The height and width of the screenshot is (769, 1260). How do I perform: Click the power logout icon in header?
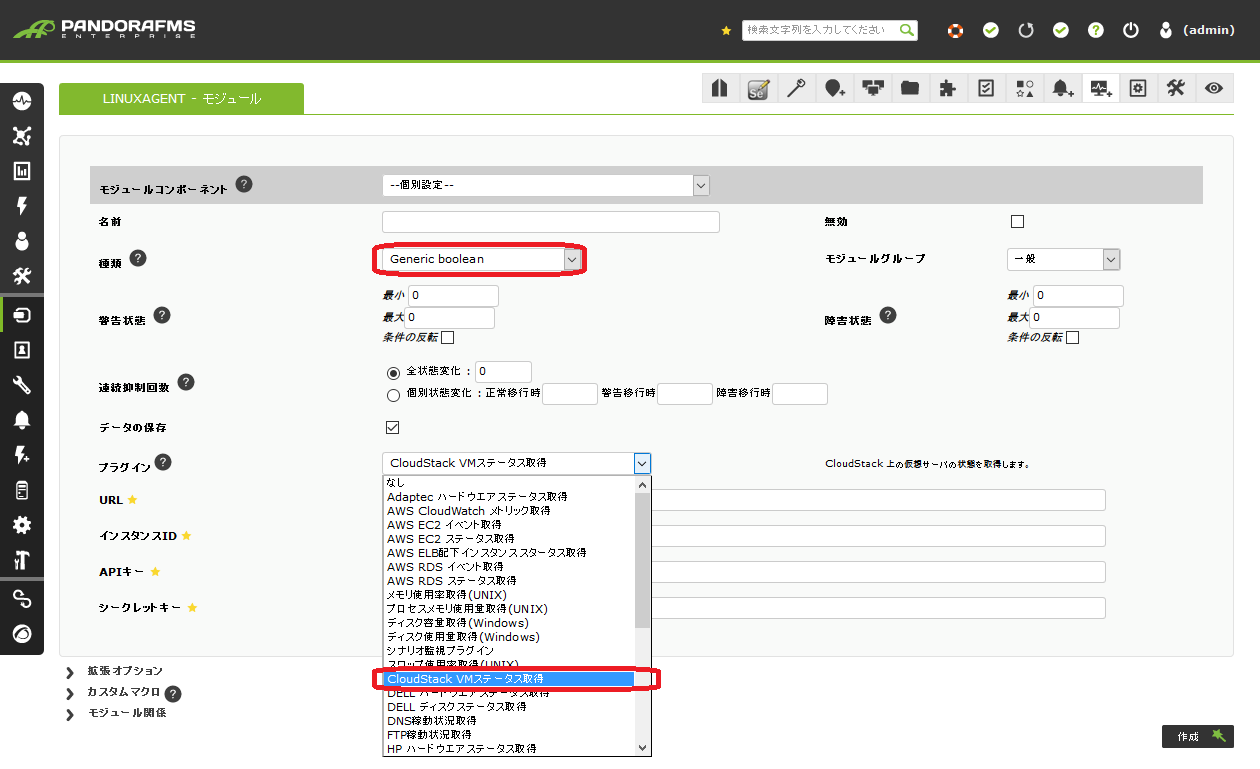(x=1131, y=30)
